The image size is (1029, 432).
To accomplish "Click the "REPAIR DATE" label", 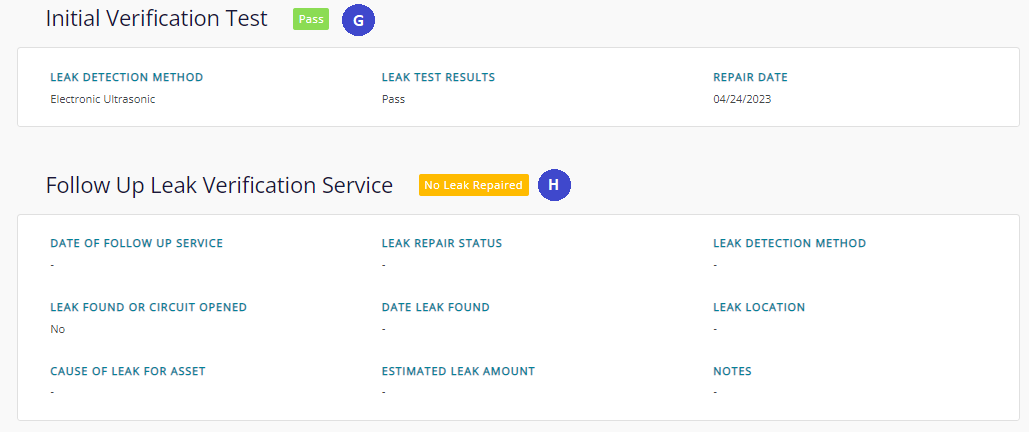I will point(750,77).
